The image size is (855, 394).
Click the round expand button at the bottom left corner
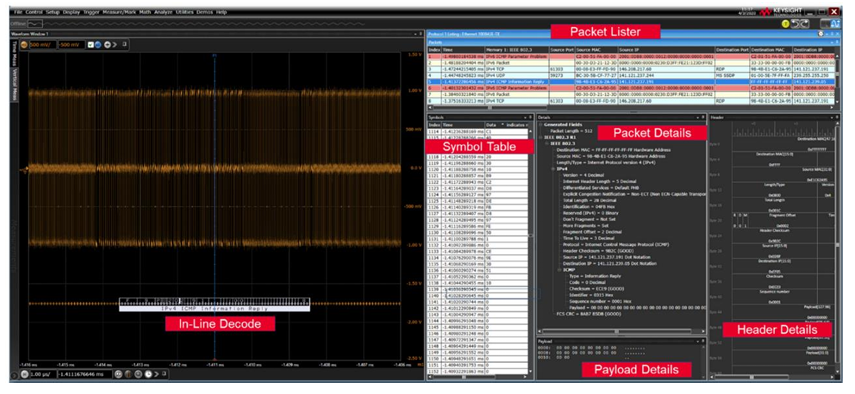(x=15, y=374)
